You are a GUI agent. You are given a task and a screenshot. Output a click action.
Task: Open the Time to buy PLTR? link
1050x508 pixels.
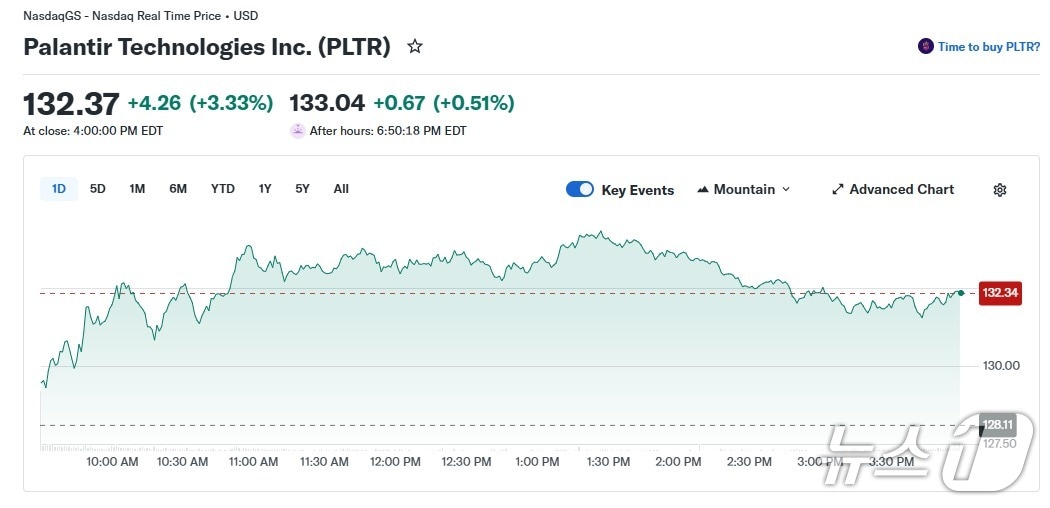click(x=988, y=47)
